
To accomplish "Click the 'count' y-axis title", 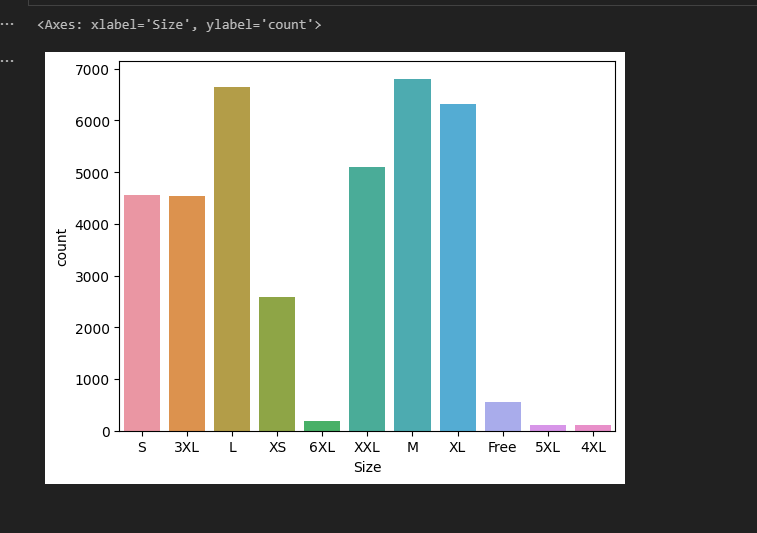I will pos(62,247).
